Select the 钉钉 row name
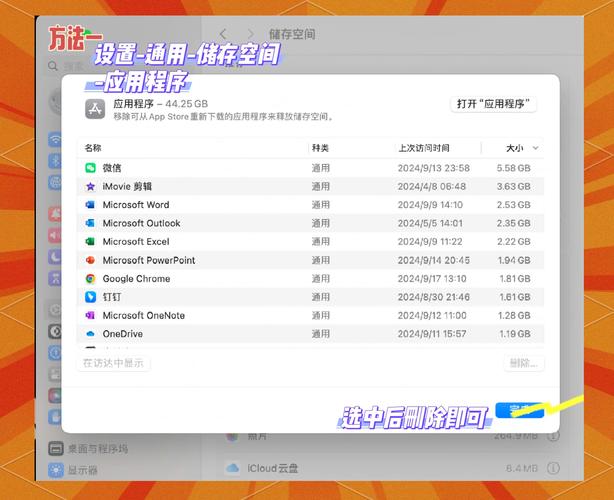The height and width of the screenshot is (500, 614). 112,297
